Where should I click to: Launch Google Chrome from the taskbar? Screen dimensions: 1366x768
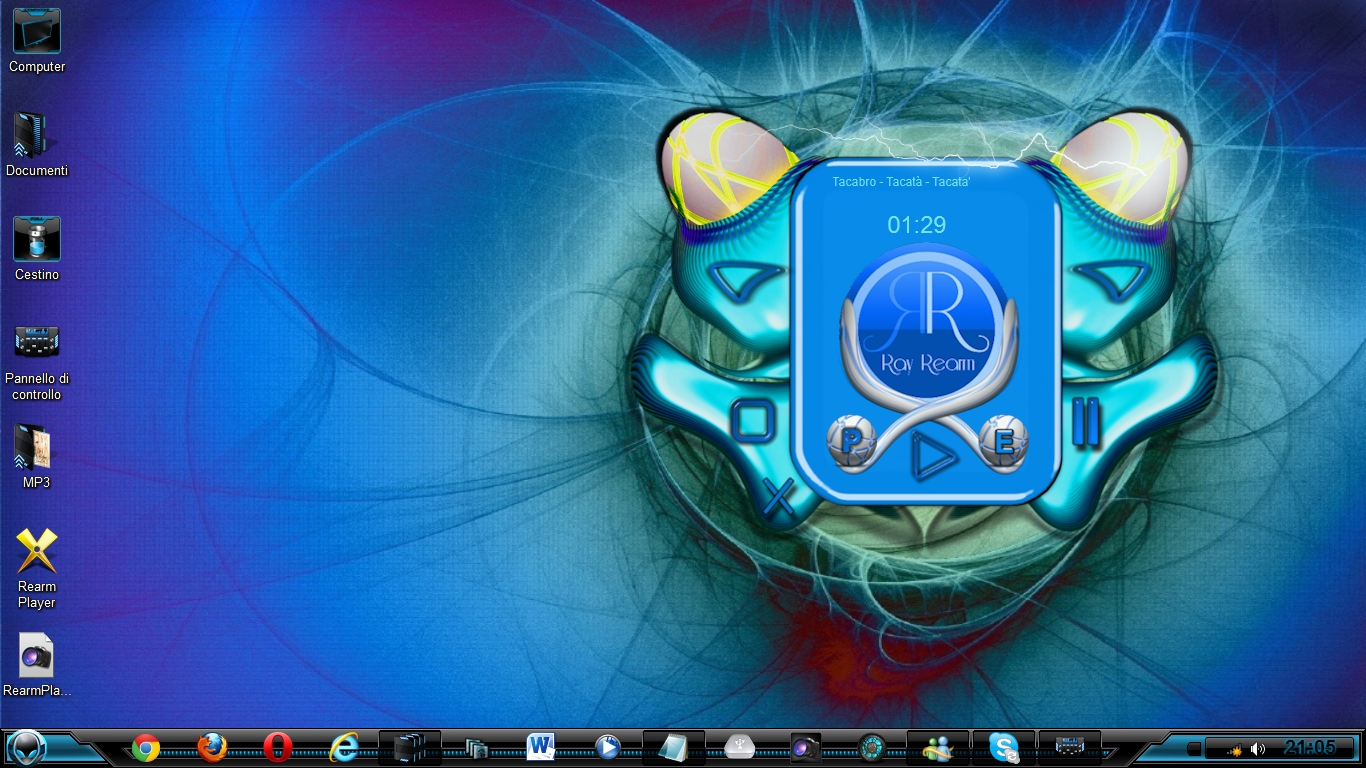click(146, 747)
